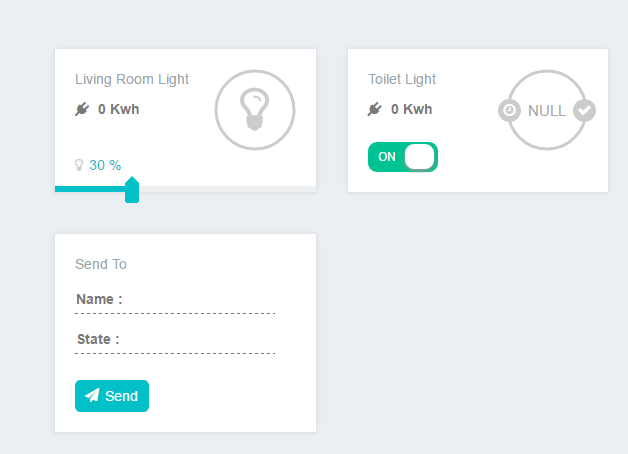This screenshot has height=454, width=628.
Task: Click the plug icon under Living Room Light
Action: [x=82, y=109]
